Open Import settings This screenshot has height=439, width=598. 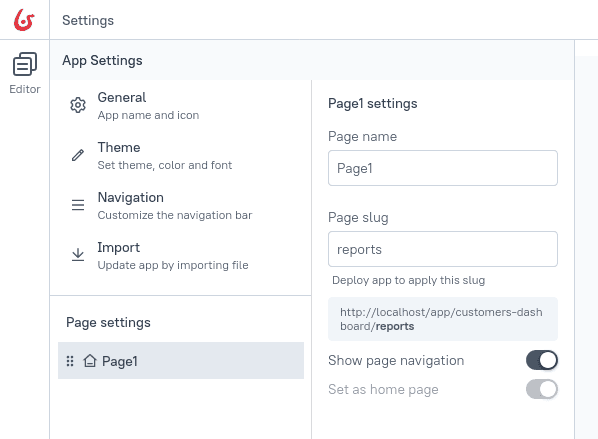click(x=181, y=255)
